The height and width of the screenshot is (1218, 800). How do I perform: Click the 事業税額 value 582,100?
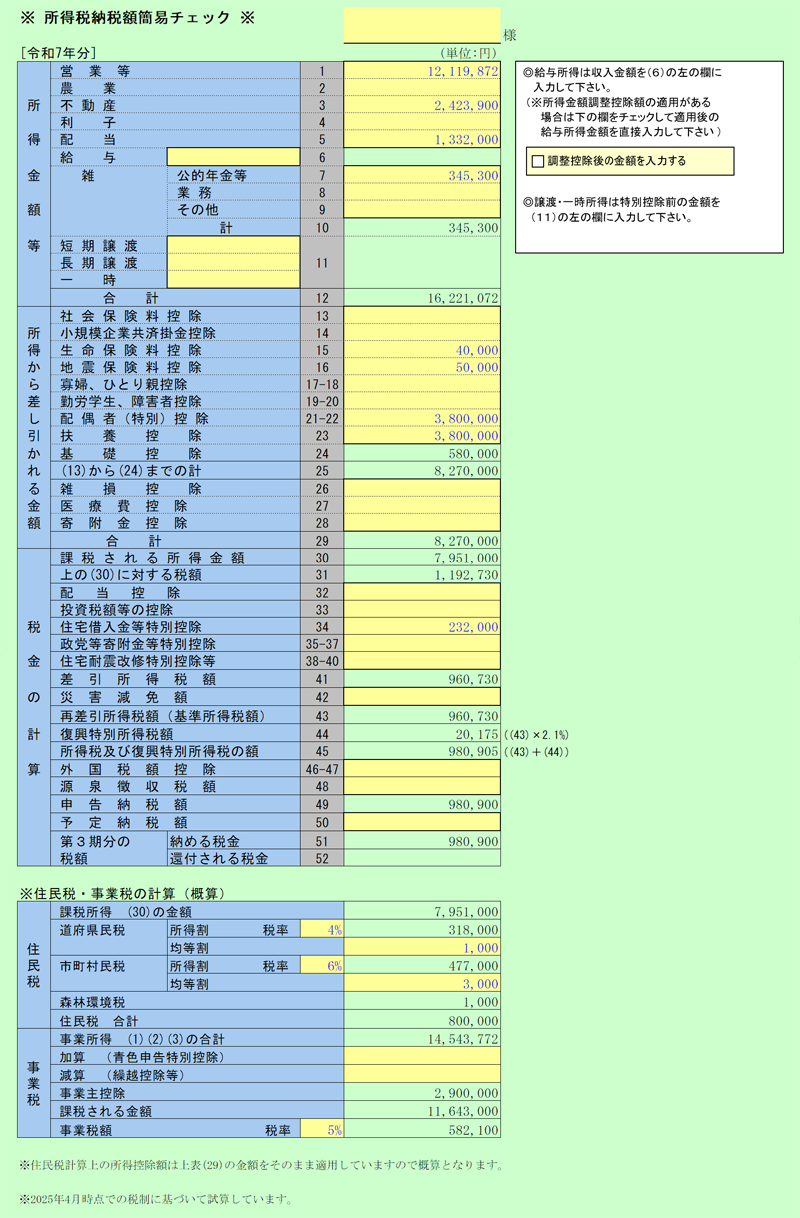click(x=422, y=1130)
